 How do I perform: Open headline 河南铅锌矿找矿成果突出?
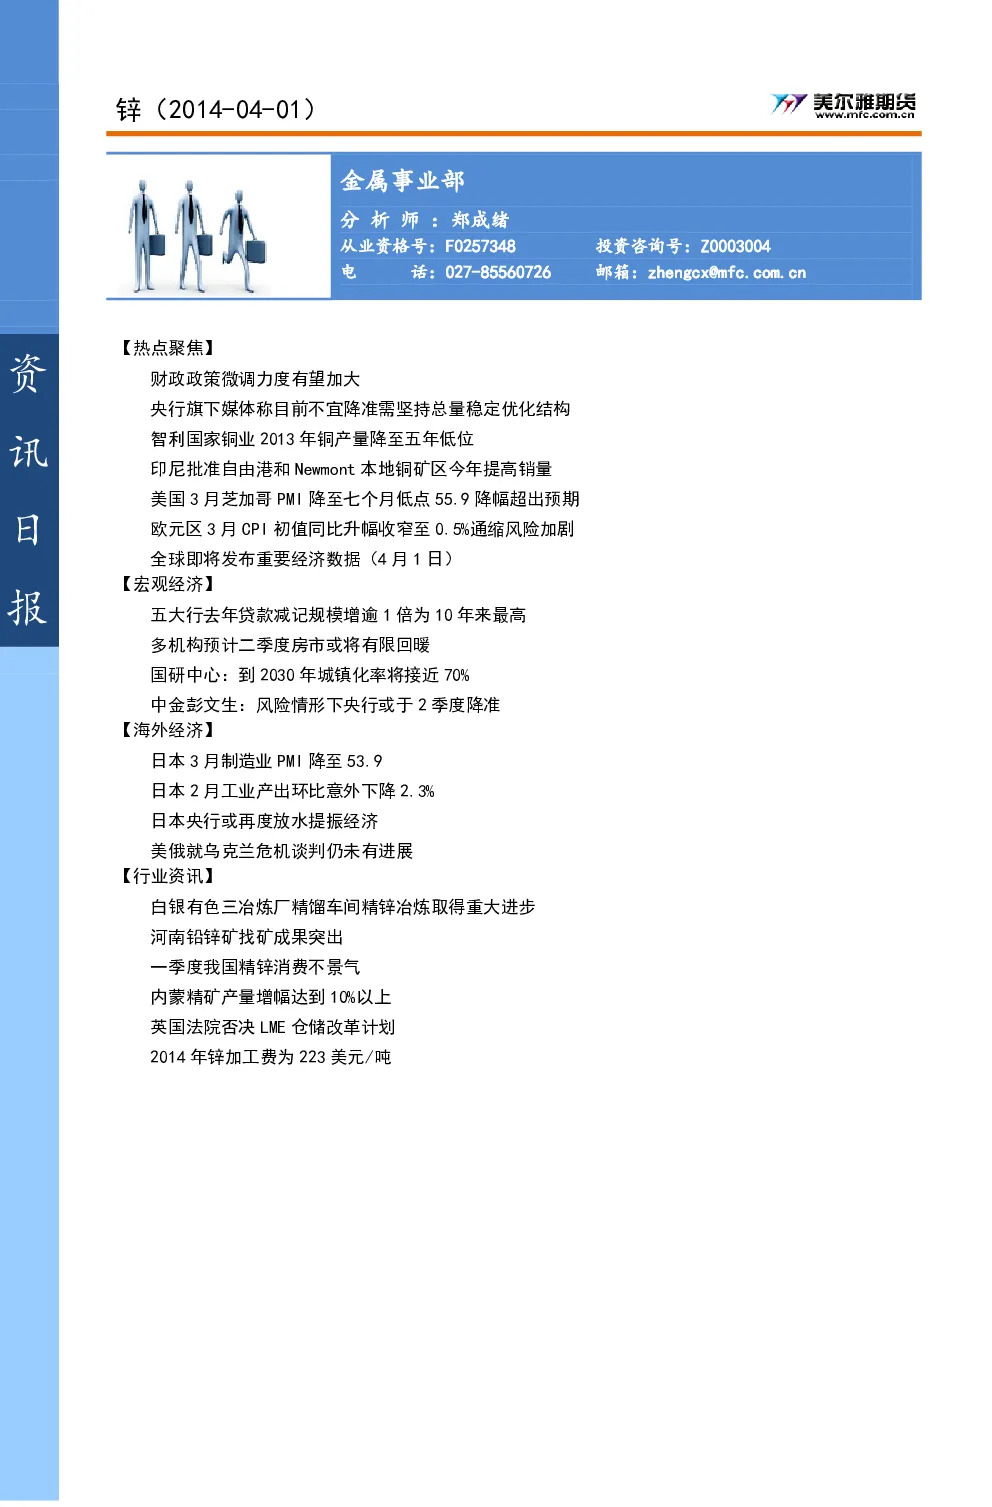point(247,937)
